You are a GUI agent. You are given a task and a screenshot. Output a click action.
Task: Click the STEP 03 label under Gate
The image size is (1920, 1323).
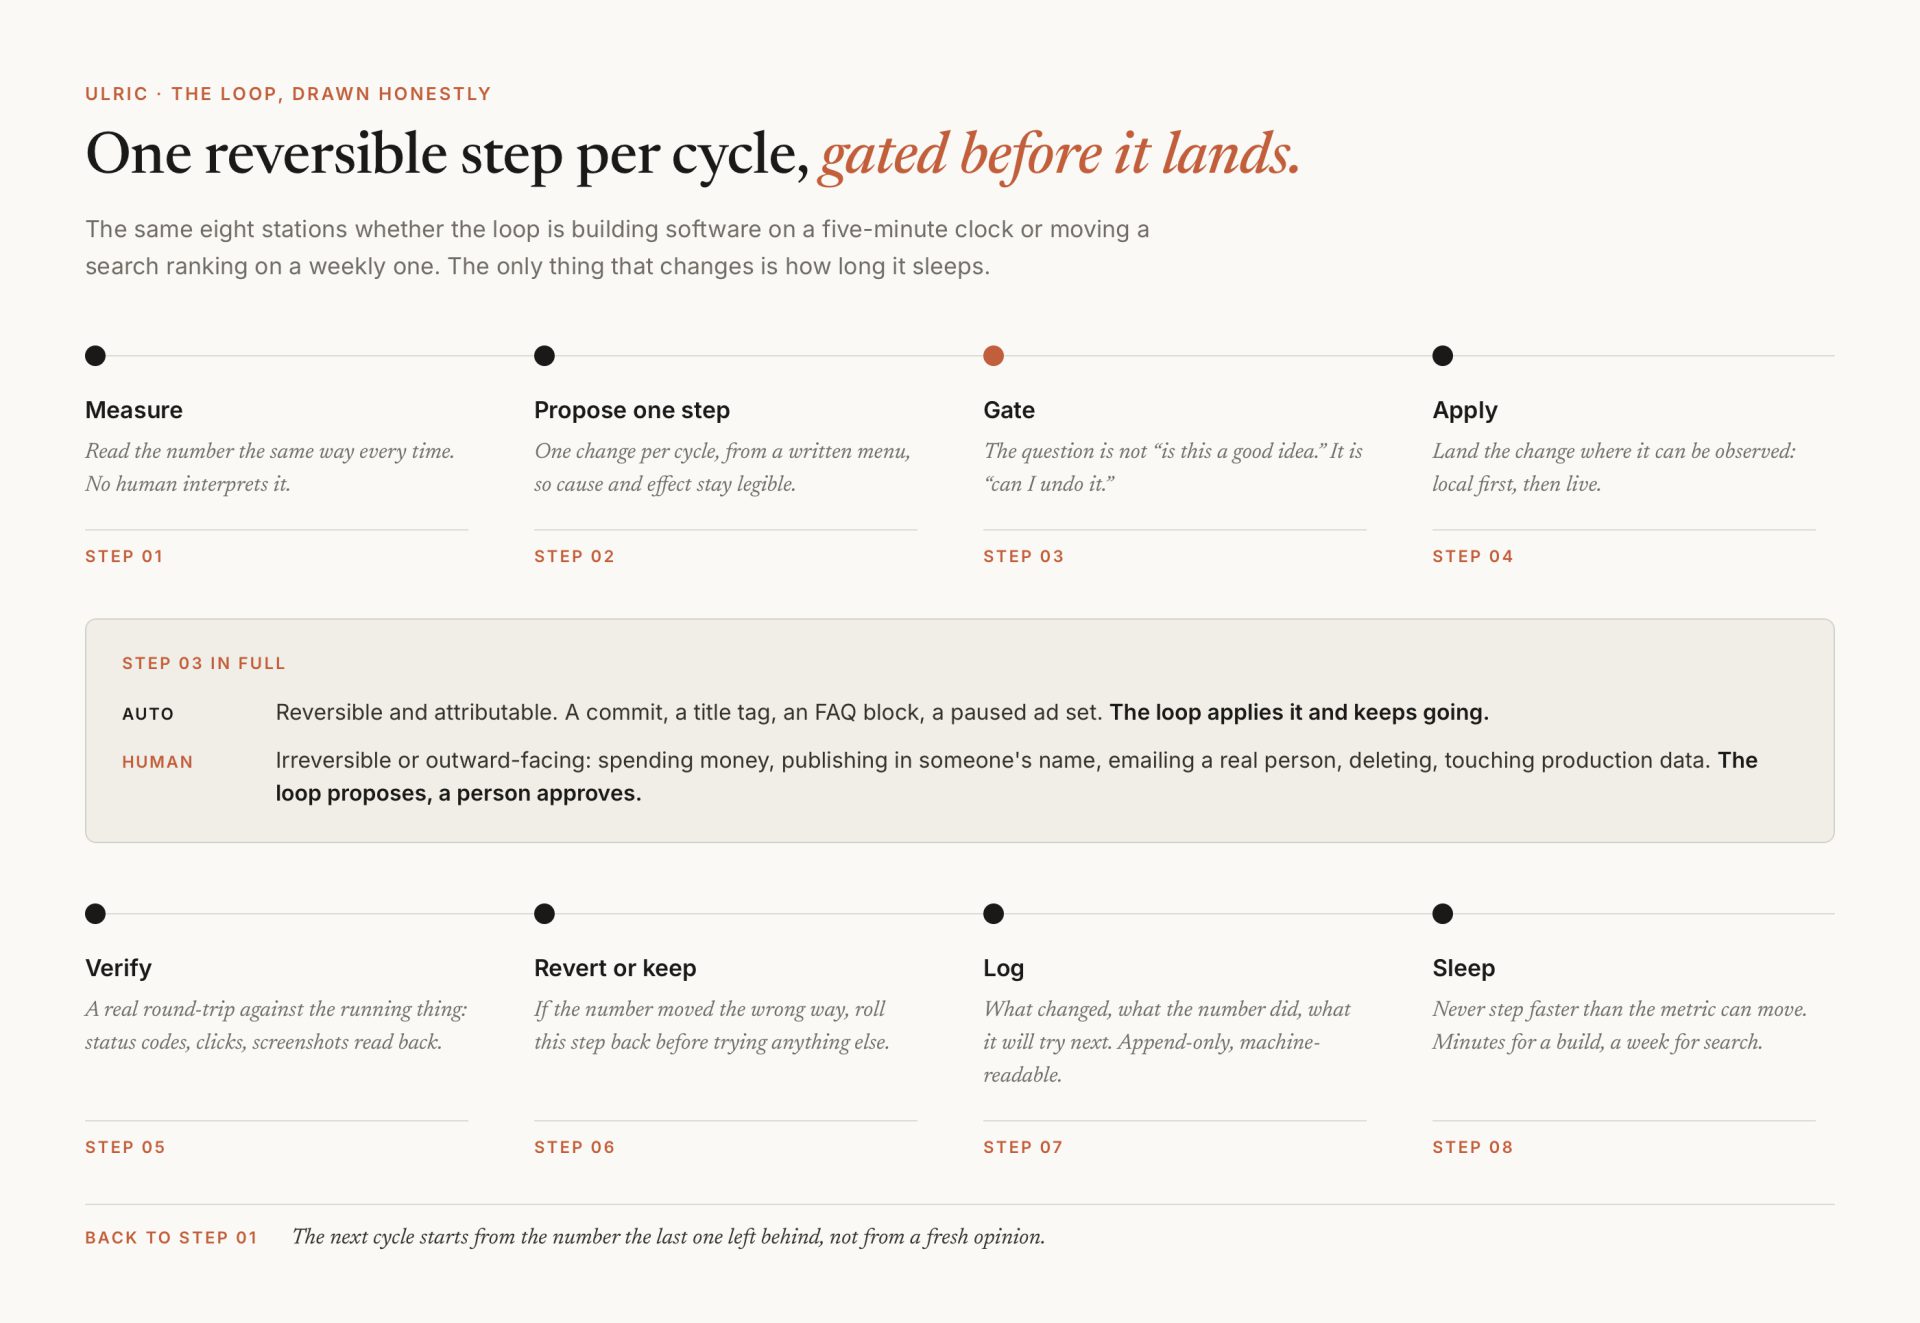[x=1023, y=556]
